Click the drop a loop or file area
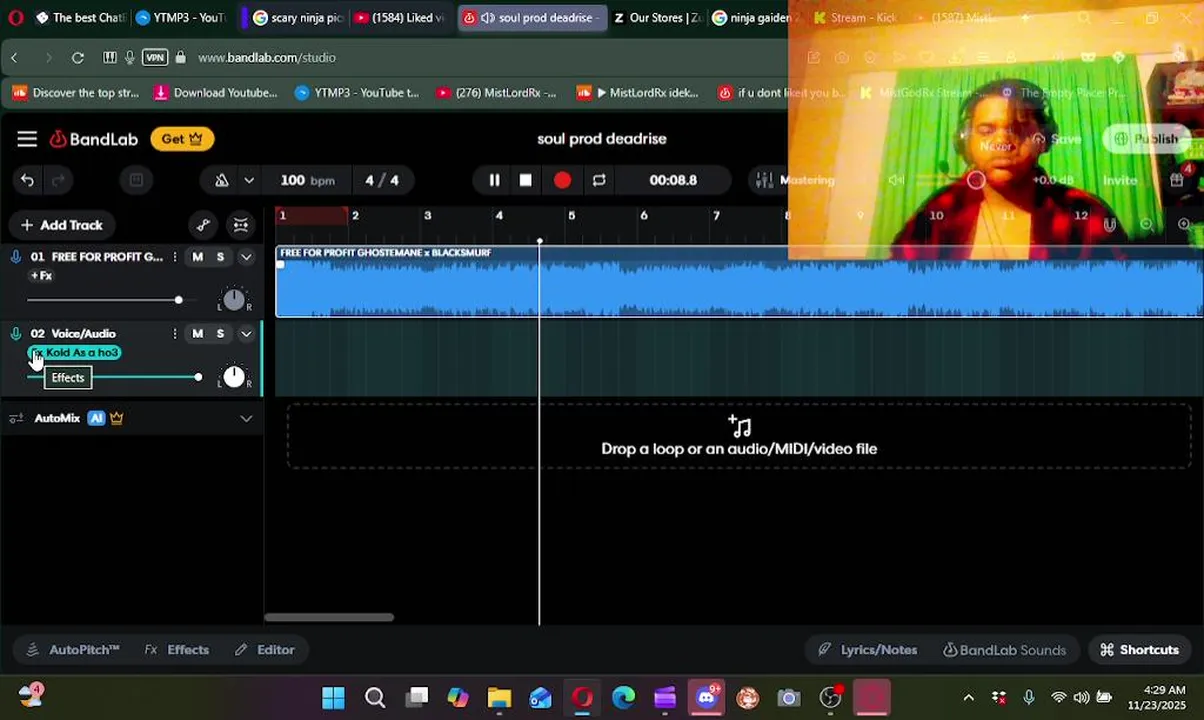The height and width of the screenshot is (720, 1204). (x=739, y=437)
